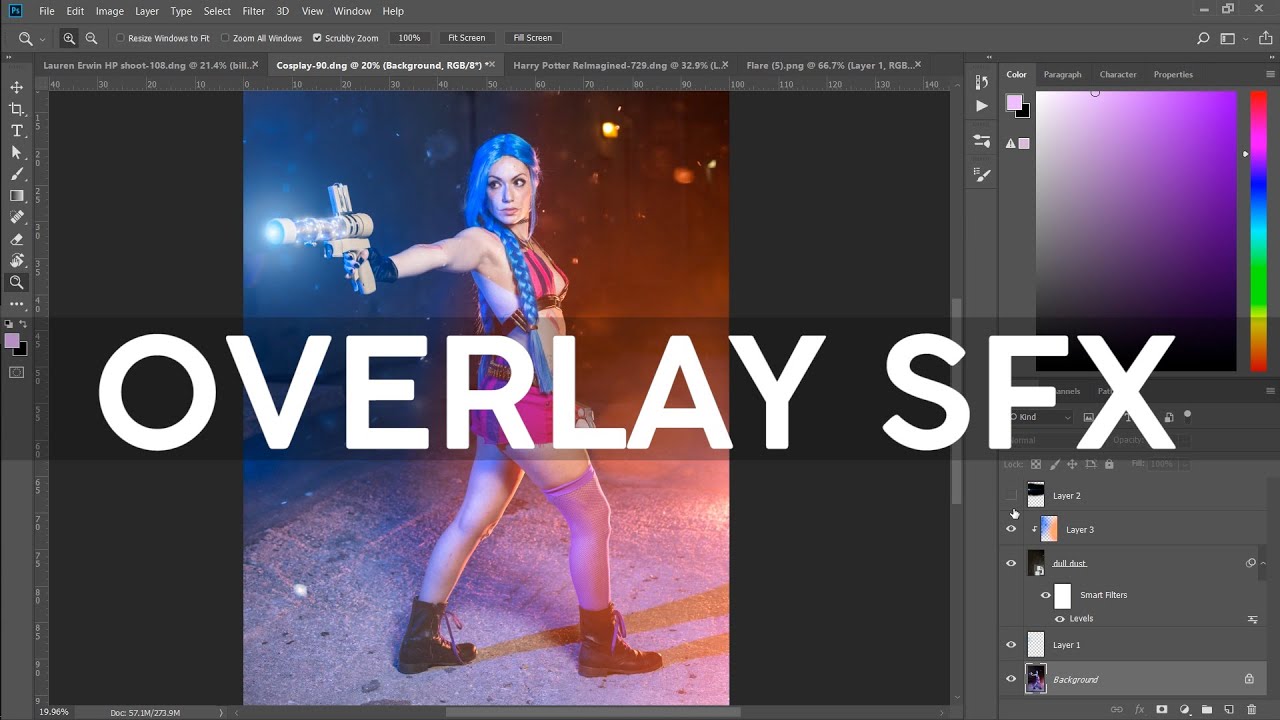
Task: Select the Crop tool
Action: (16, 109)
